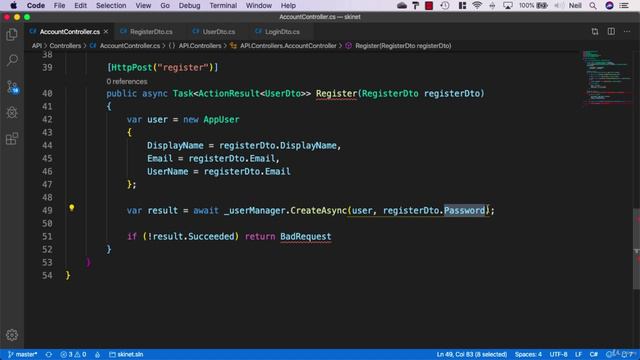Select the AccountController.cs tab

click(69, 31)
